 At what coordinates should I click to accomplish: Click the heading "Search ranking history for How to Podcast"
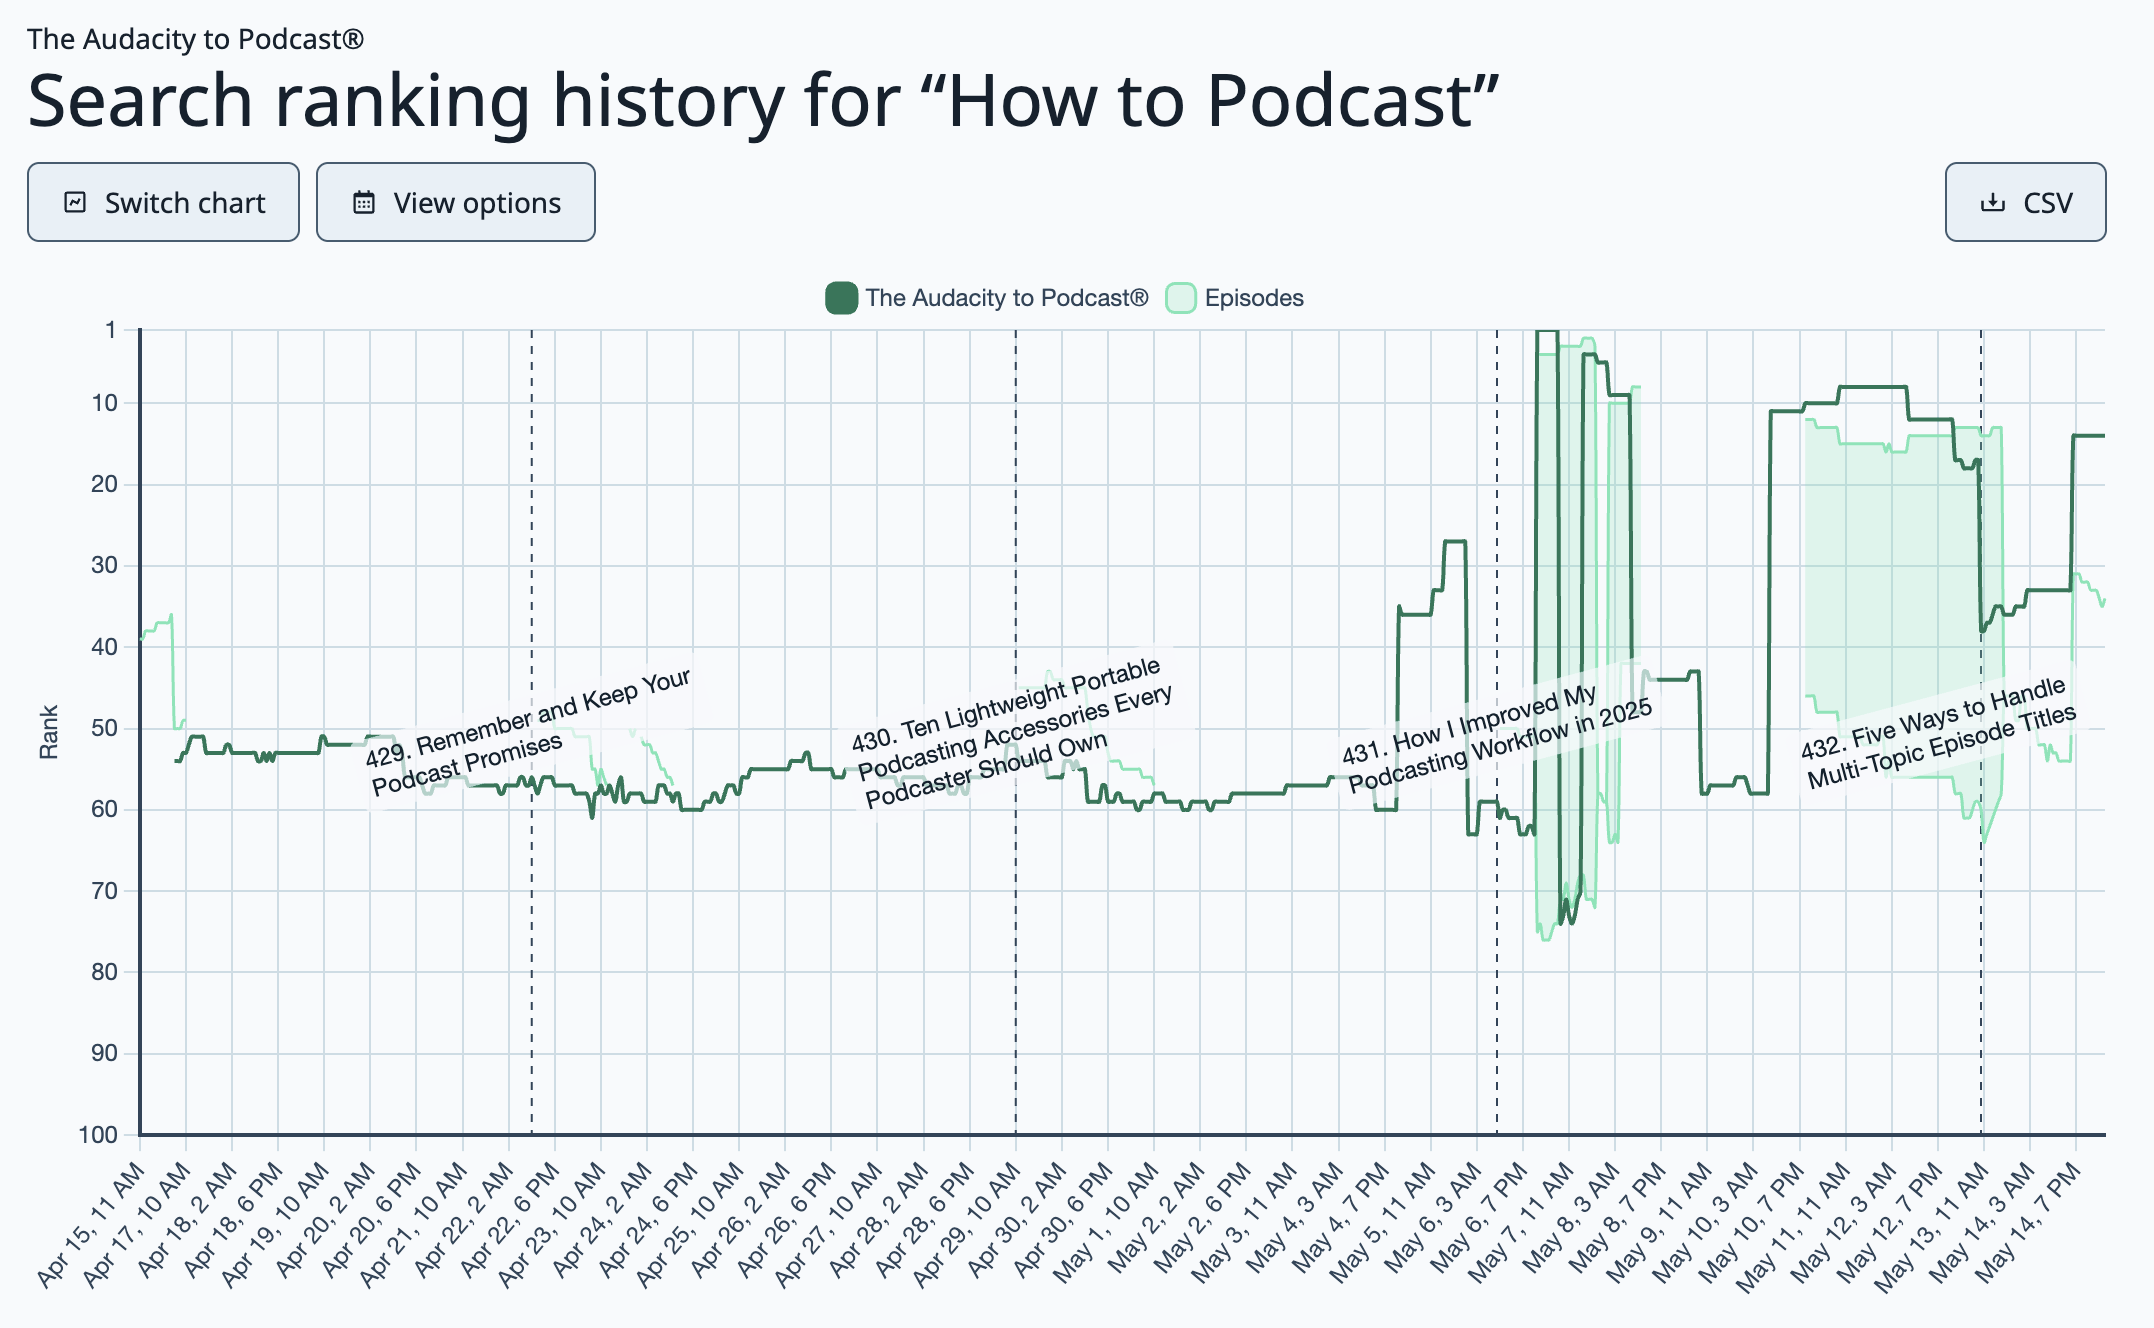pos(764,100)
